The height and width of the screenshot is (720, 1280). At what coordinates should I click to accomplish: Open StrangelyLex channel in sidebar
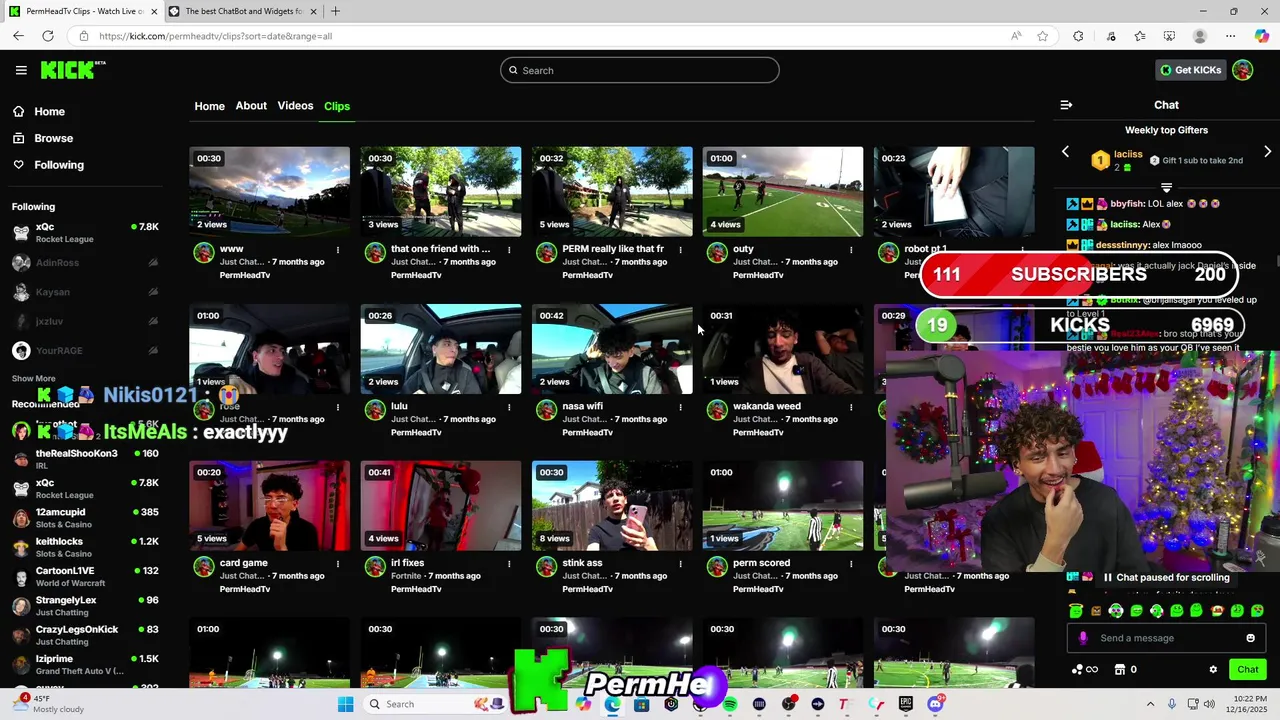tap(85, 606)
